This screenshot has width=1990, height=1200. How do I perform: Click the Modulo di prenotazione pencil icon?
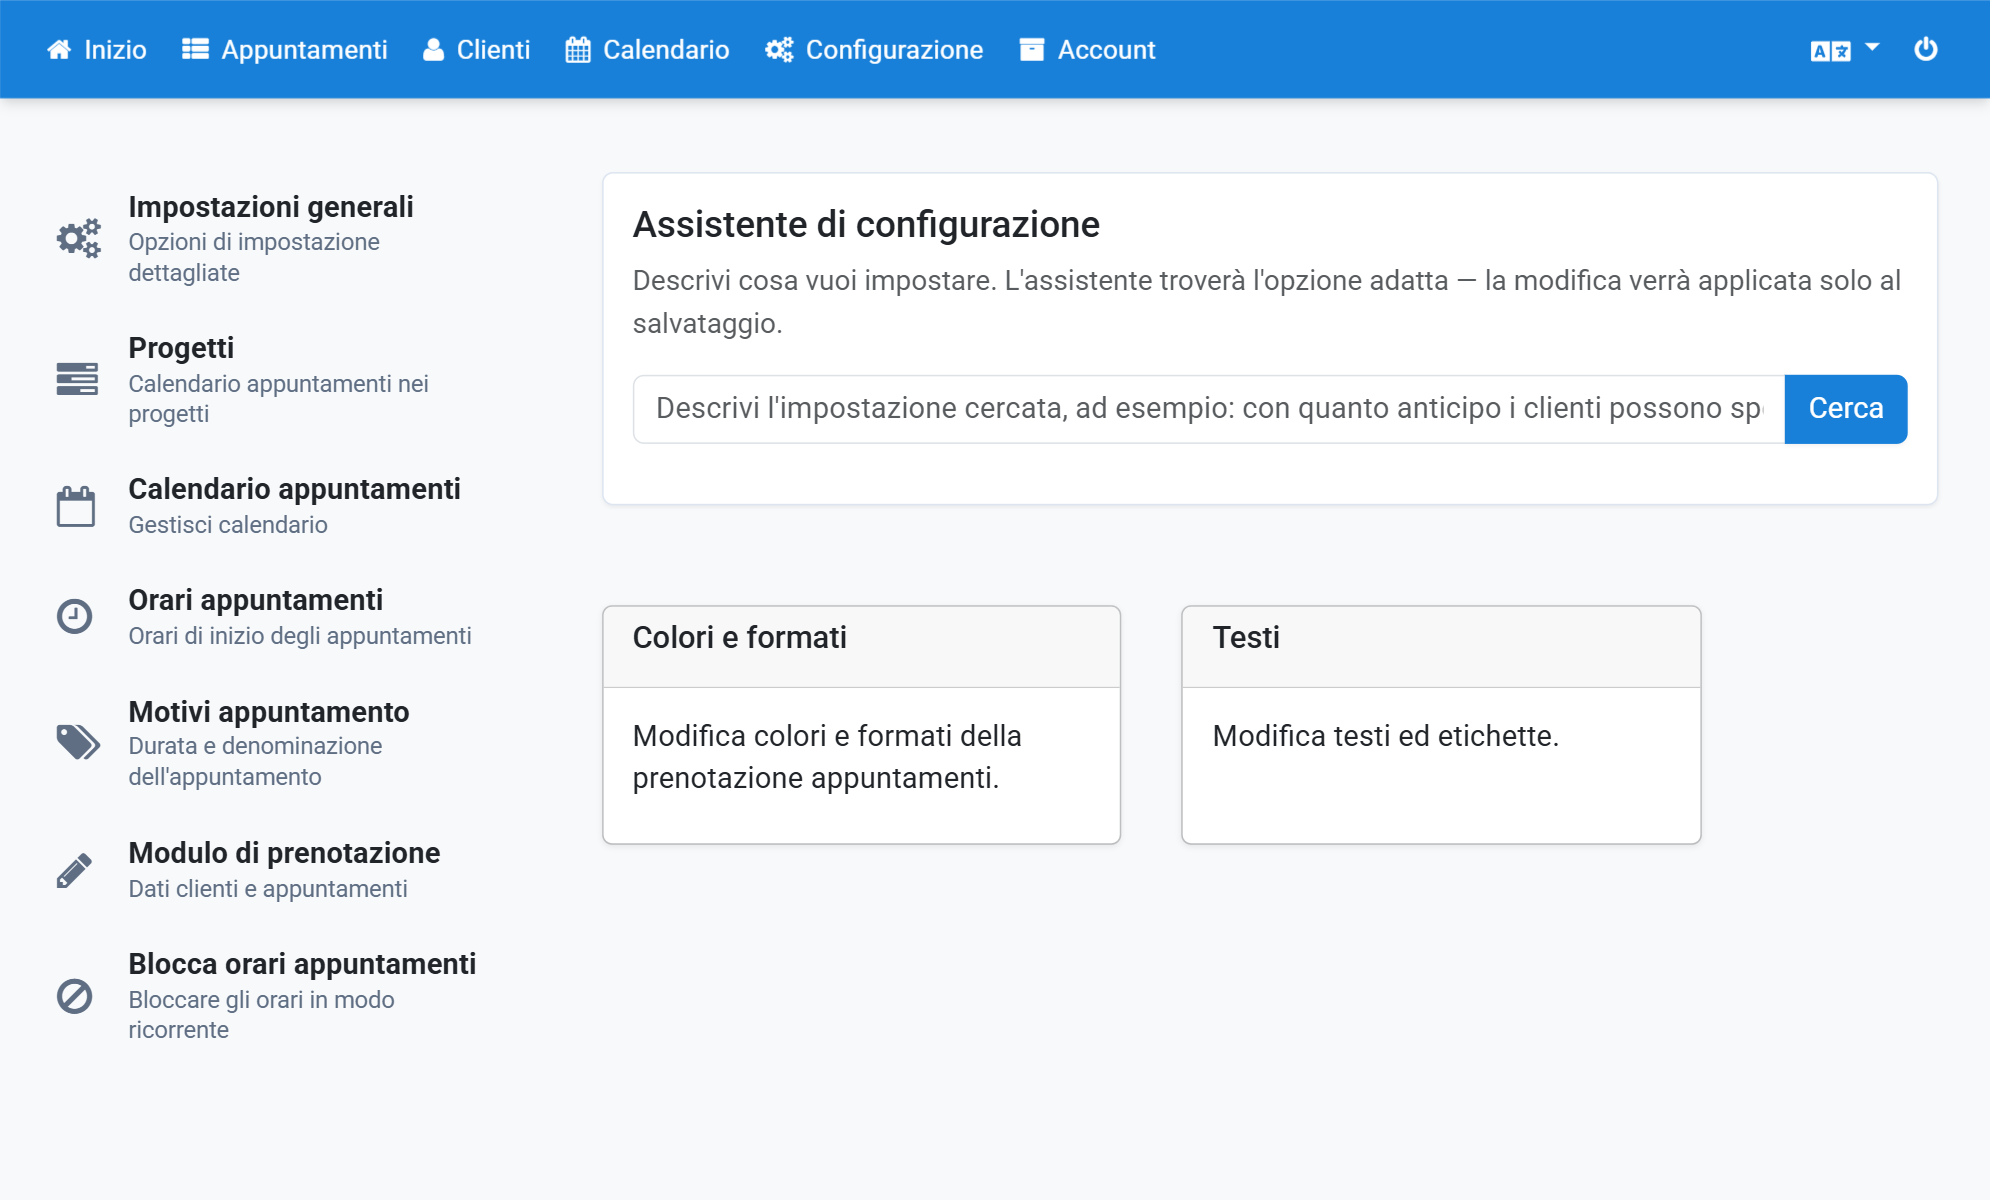coord(74,870)
